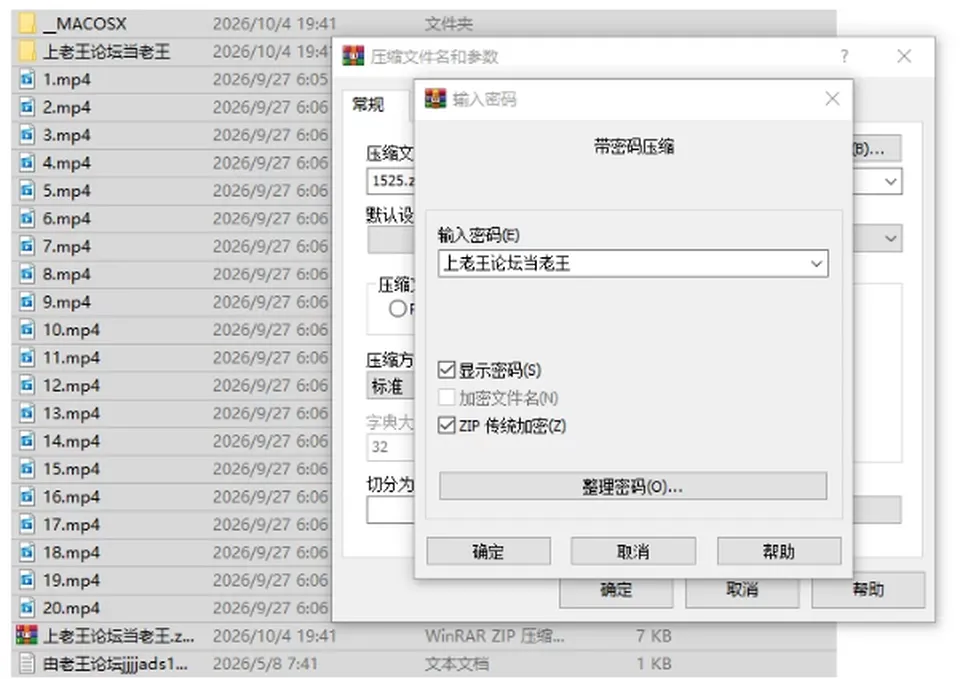Click the 上老王论坛当老王 folder icon
The width and height of the screenshot is (960, 679).
pos(27,51)
